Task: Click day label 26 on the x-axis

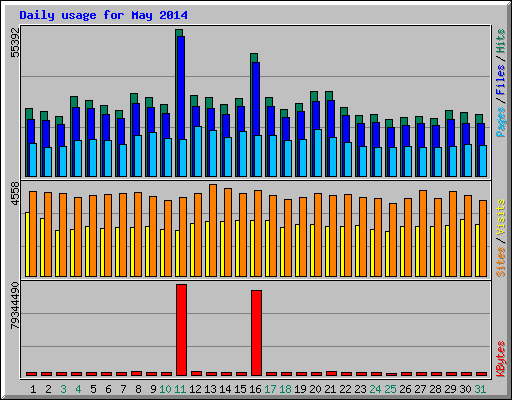Action: coord(405,389)
